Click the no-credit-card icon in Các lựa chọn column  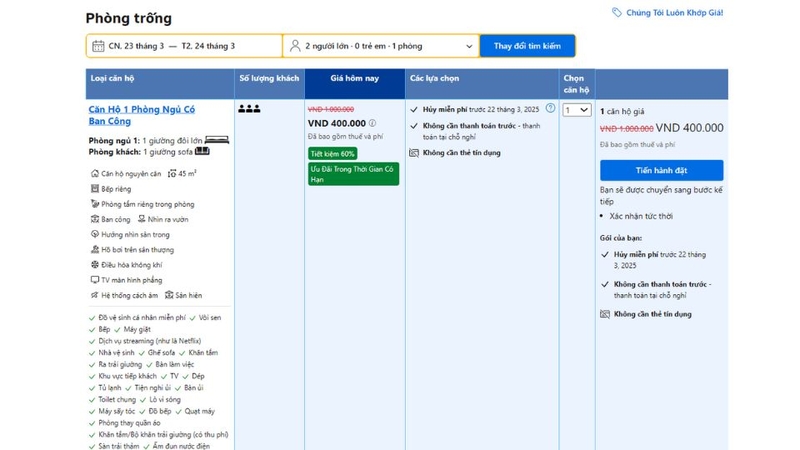(x=414, y=153)
